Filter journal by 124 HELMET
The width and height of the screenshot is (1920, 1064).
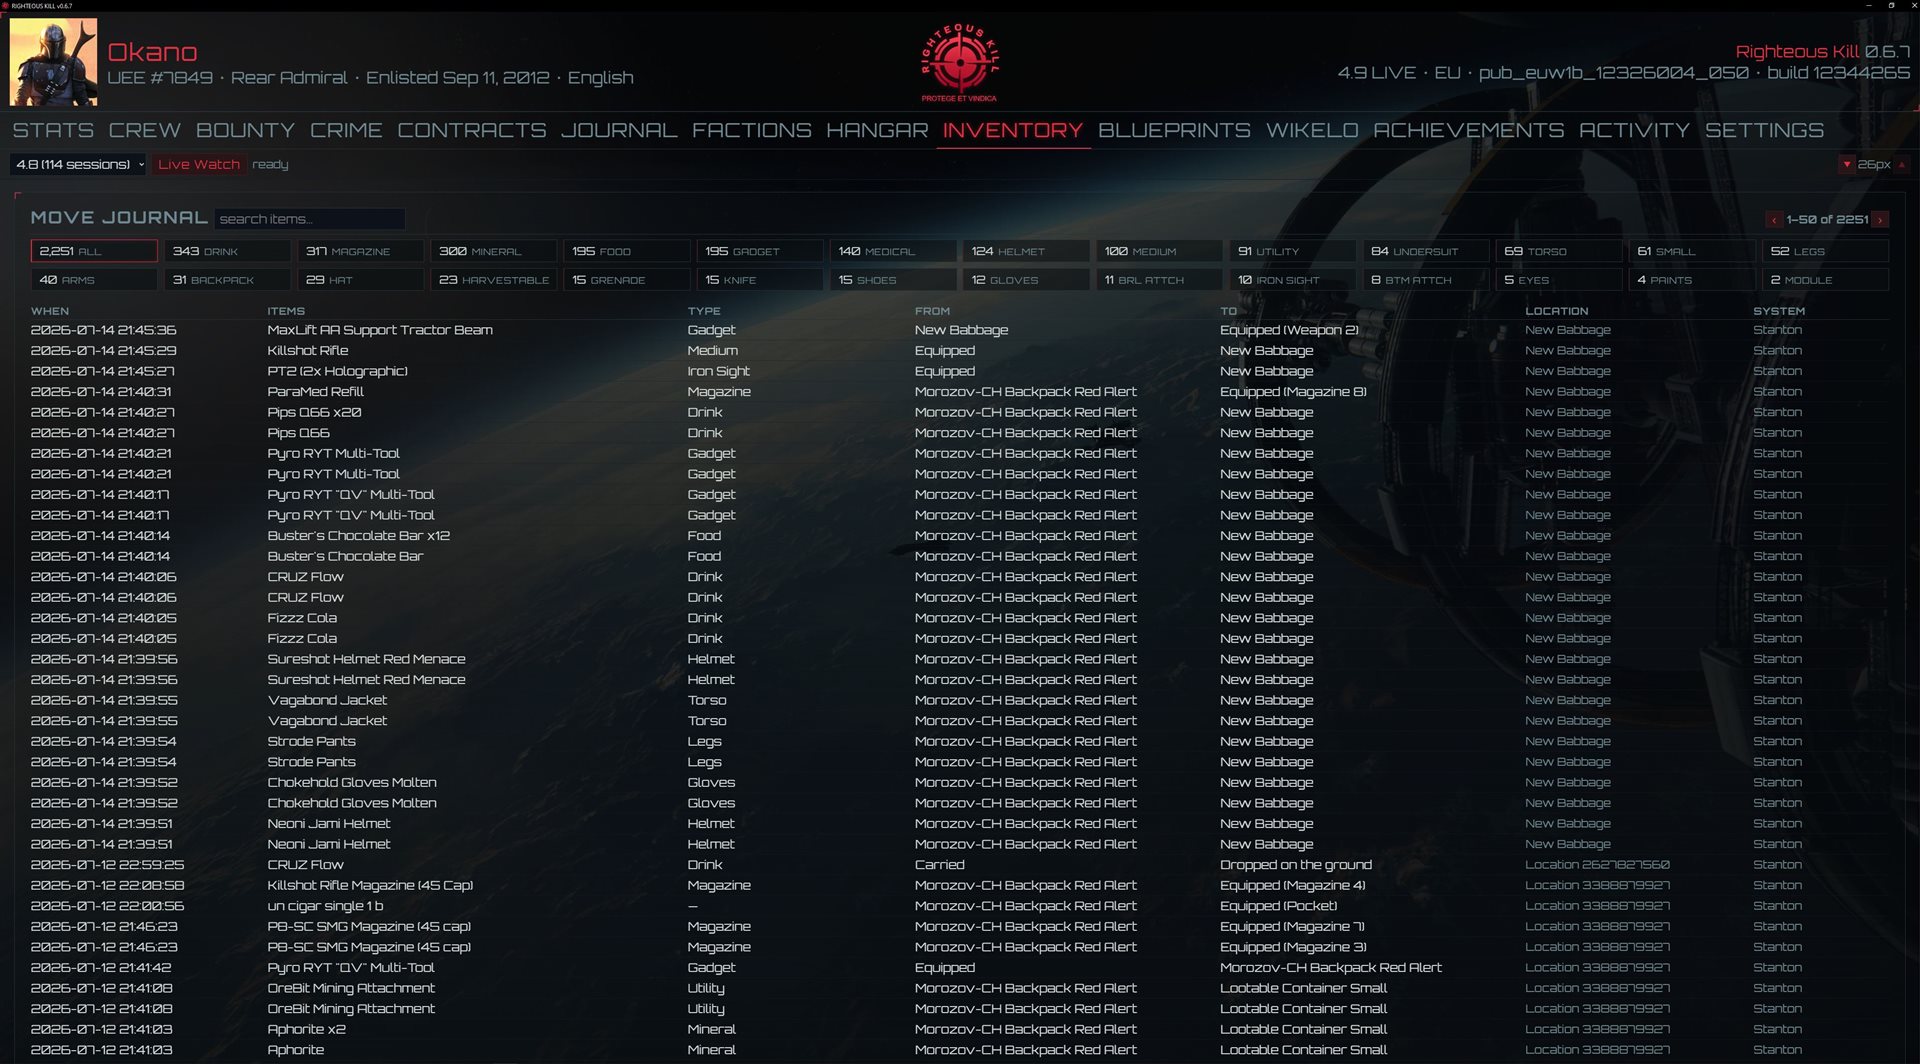click(x=1026, y=251)
